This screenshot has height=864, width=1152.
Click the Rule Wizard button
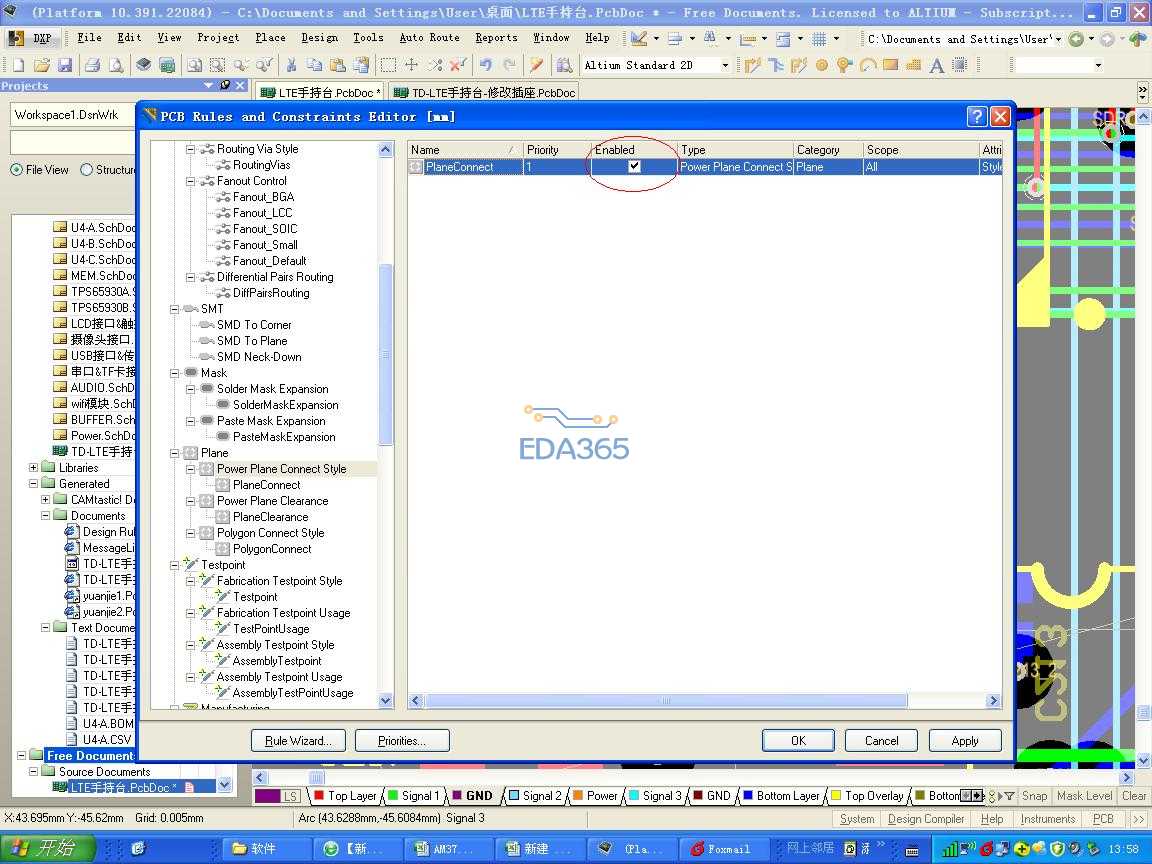[x=298, y=741]
